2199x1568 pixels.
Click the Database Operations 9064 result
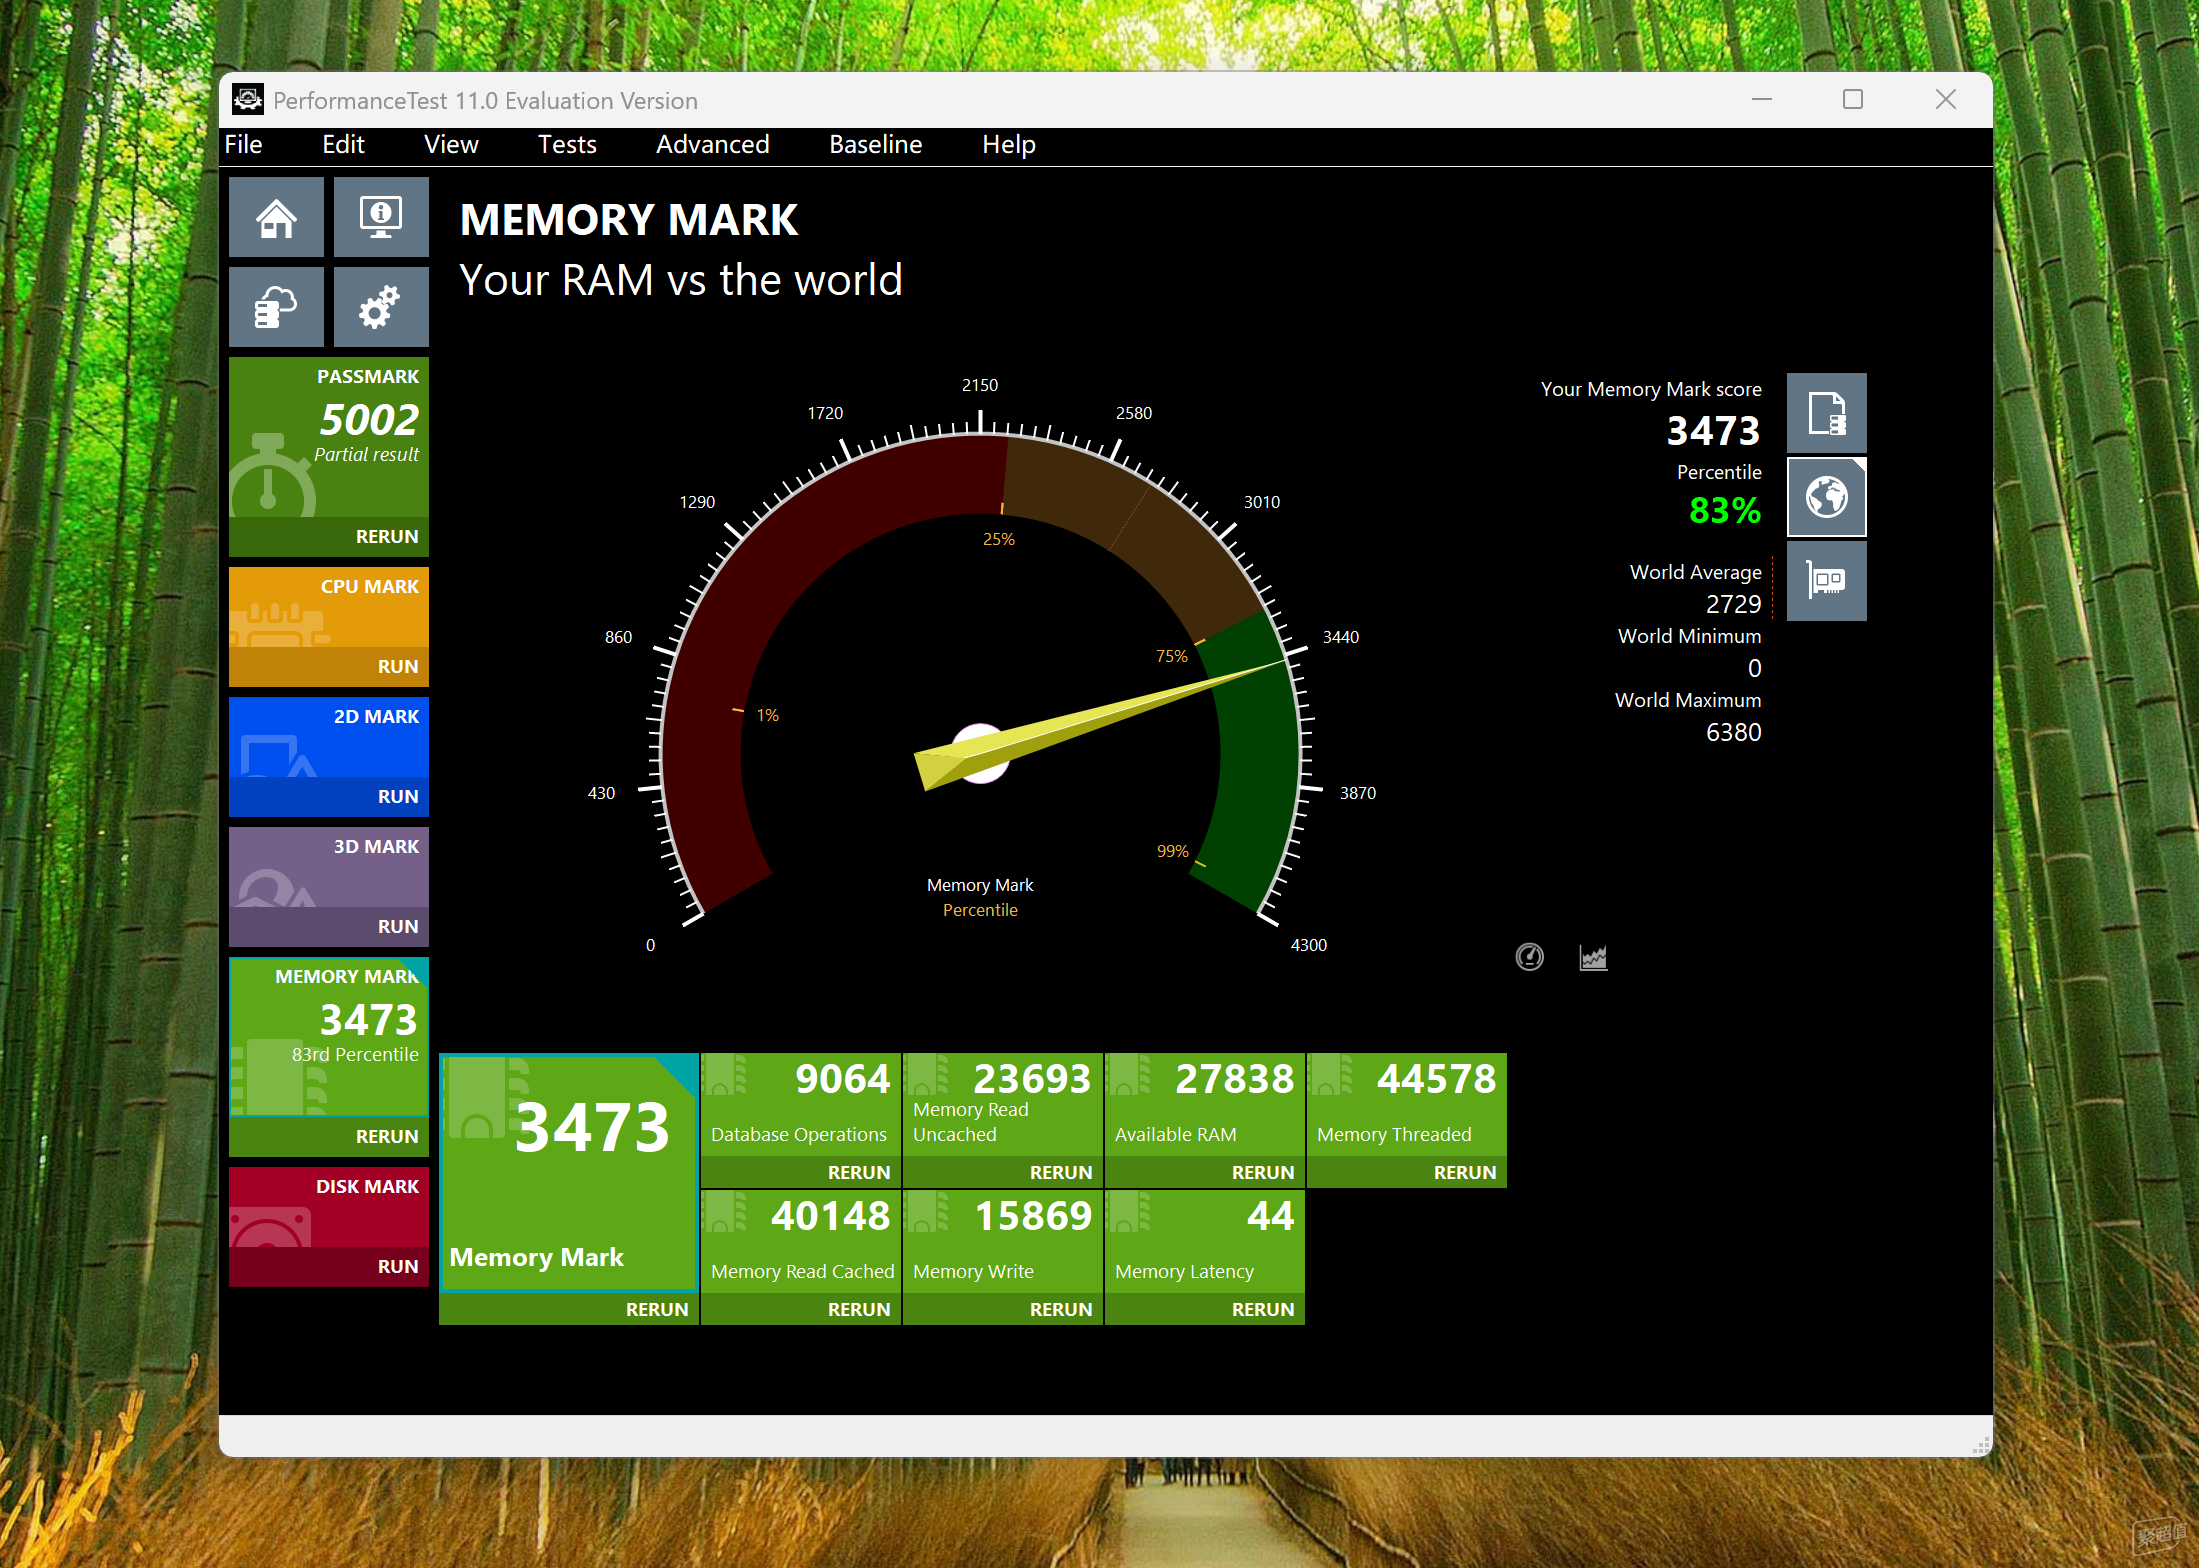coord(801,1104)
